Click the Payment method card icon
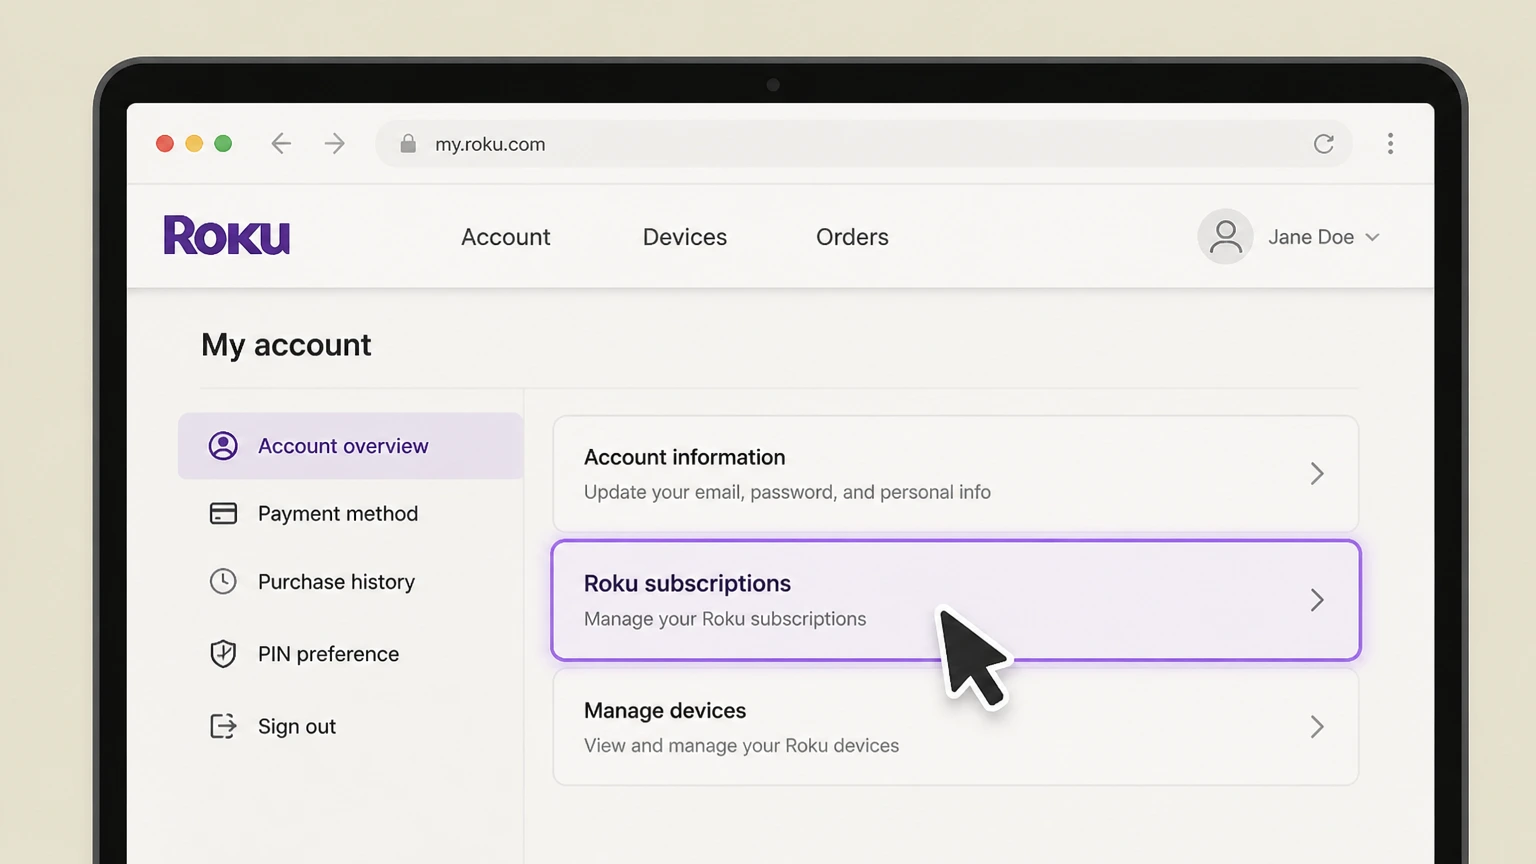 click(x=223, y=514)
